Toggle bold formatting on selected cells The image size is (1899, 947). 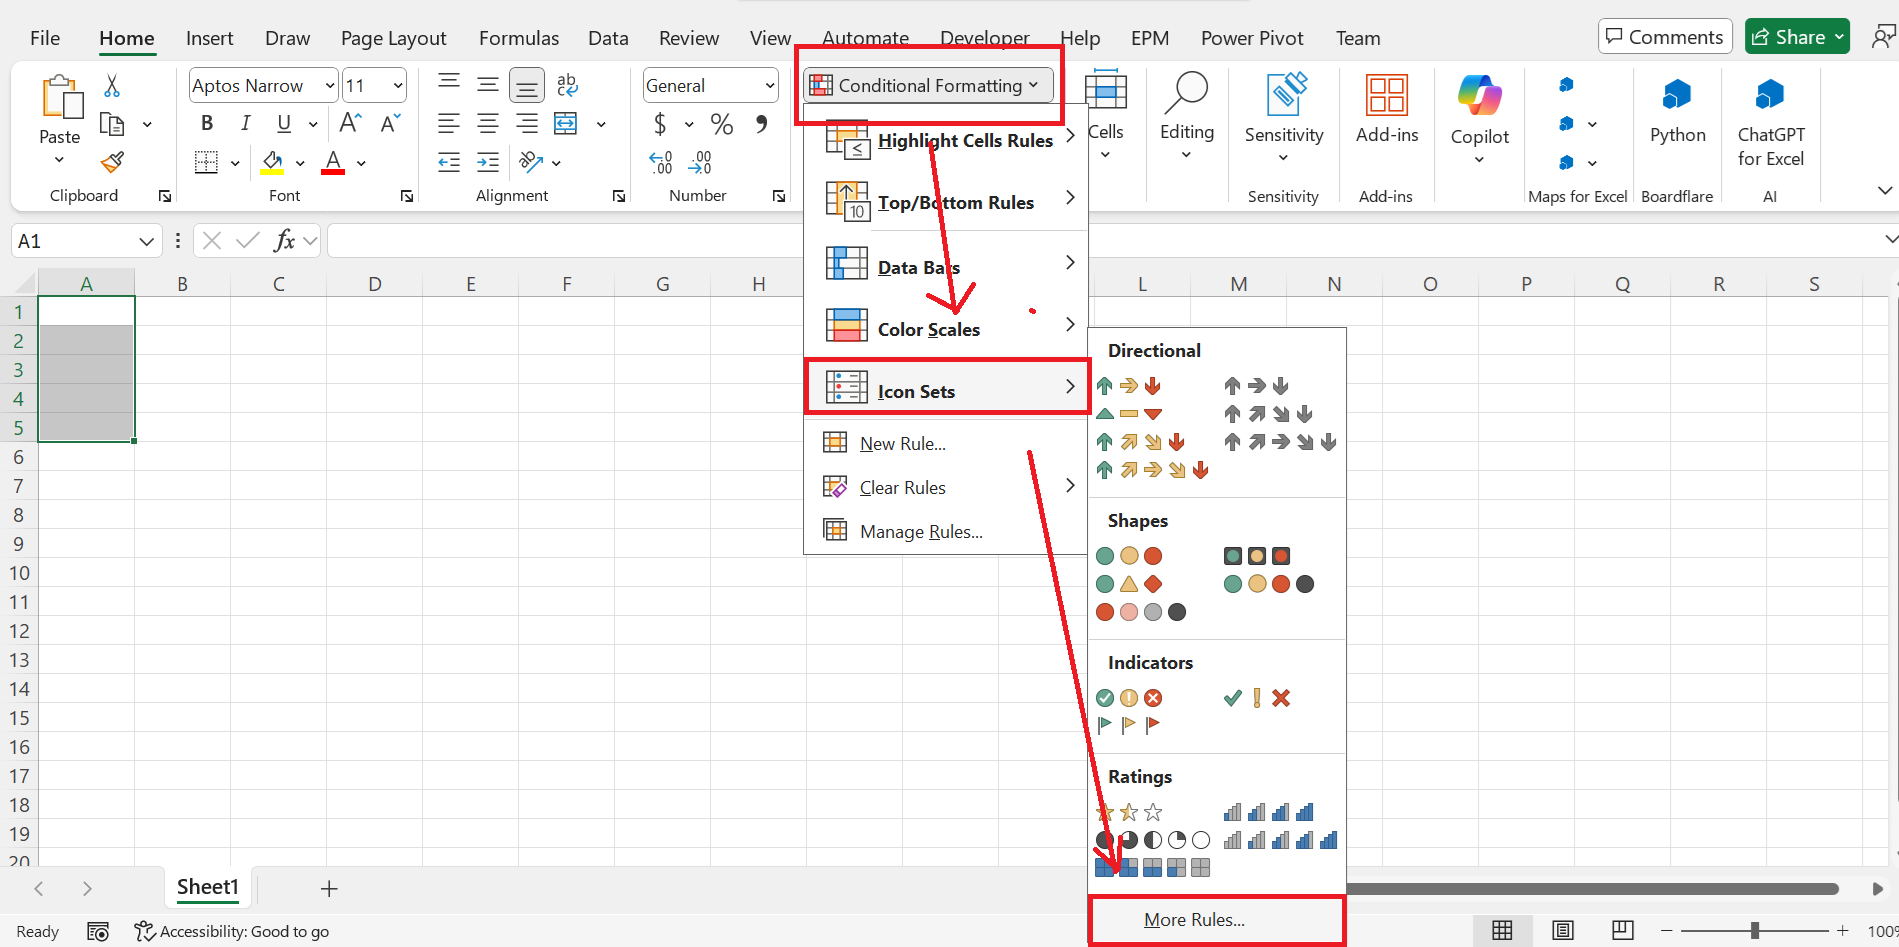point(206,123)
